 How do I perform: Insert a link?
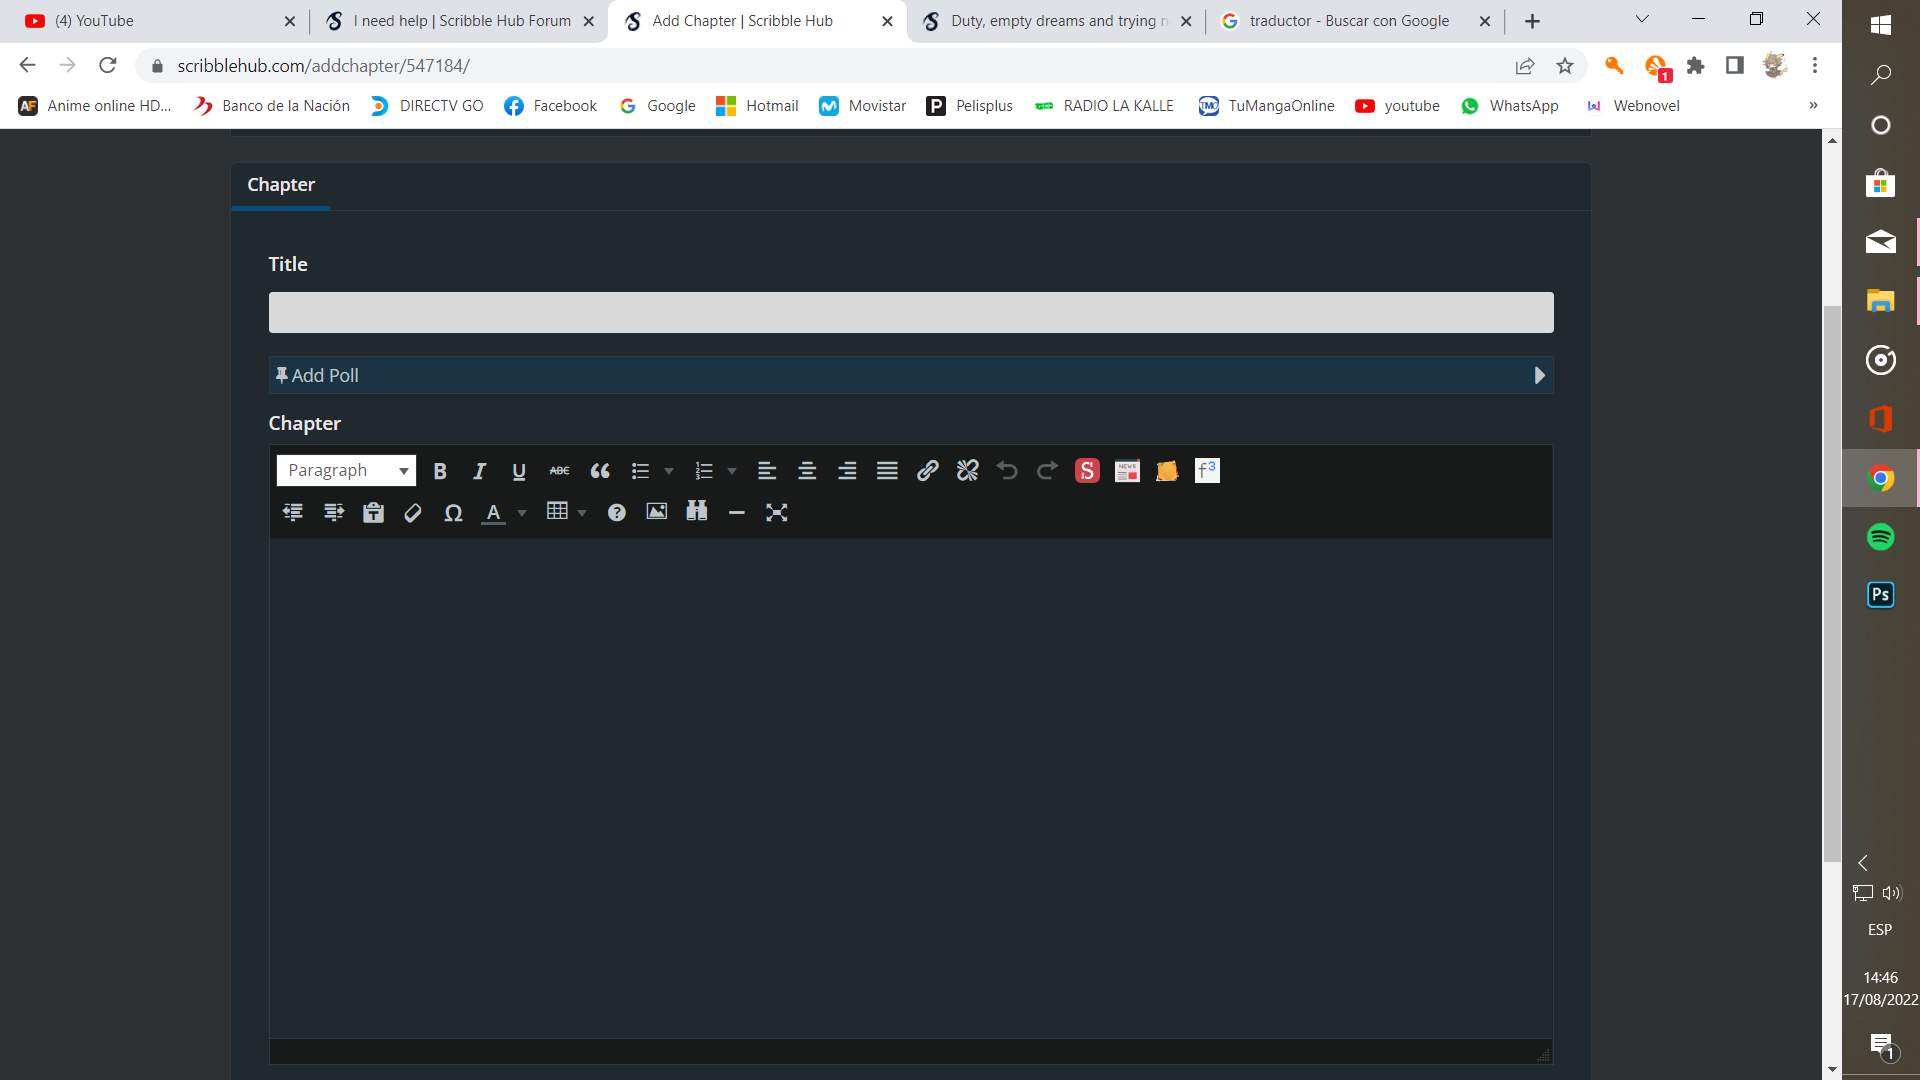pyautogui.click(x=927, y=471)
